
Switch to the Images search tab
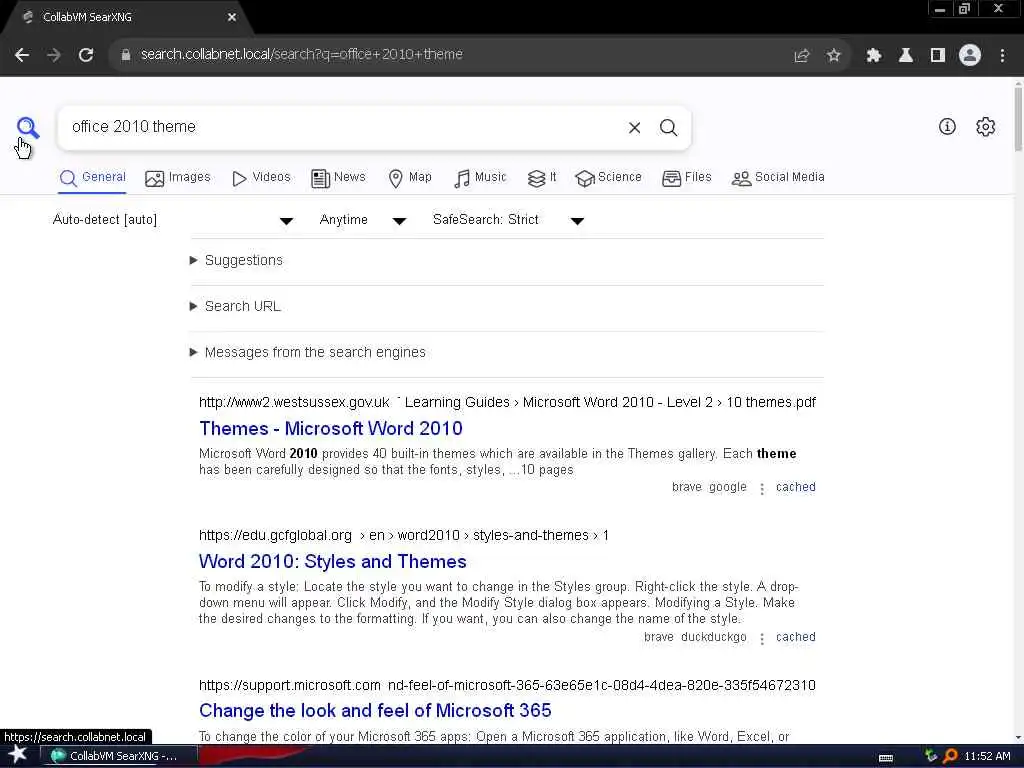[178, 178]
